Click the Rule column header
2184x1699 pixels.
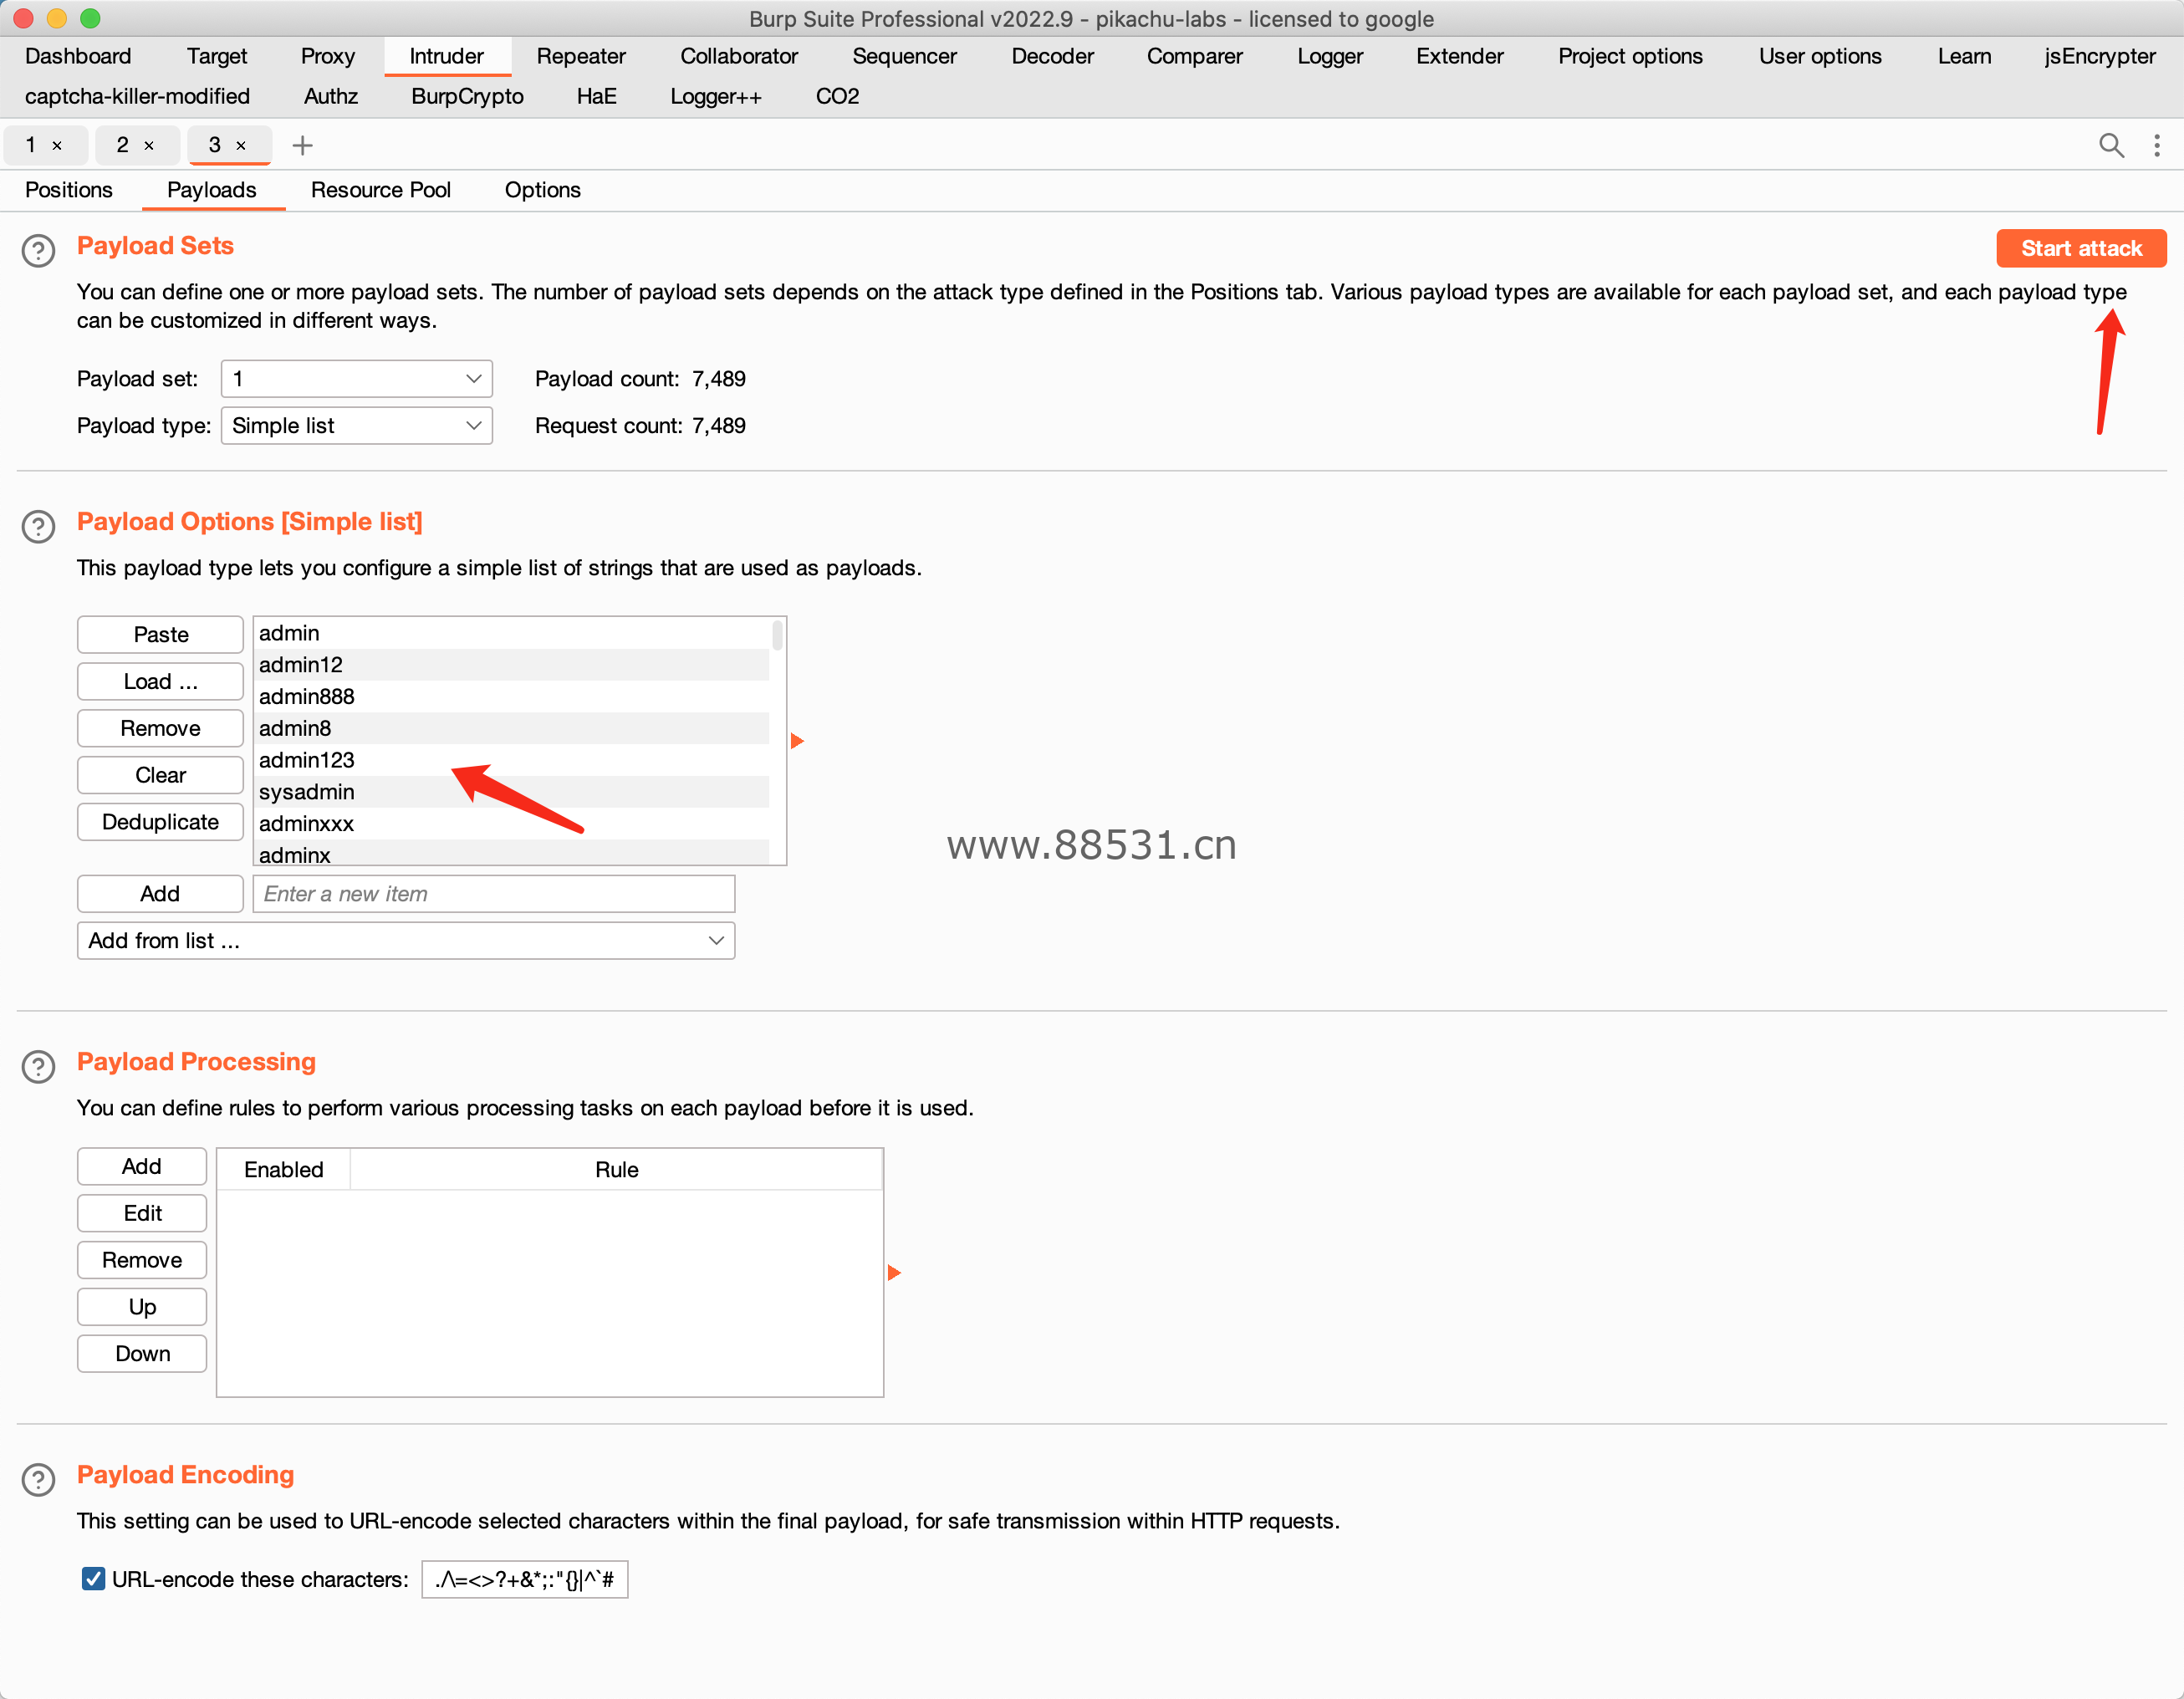click(x=616, y=1170)
